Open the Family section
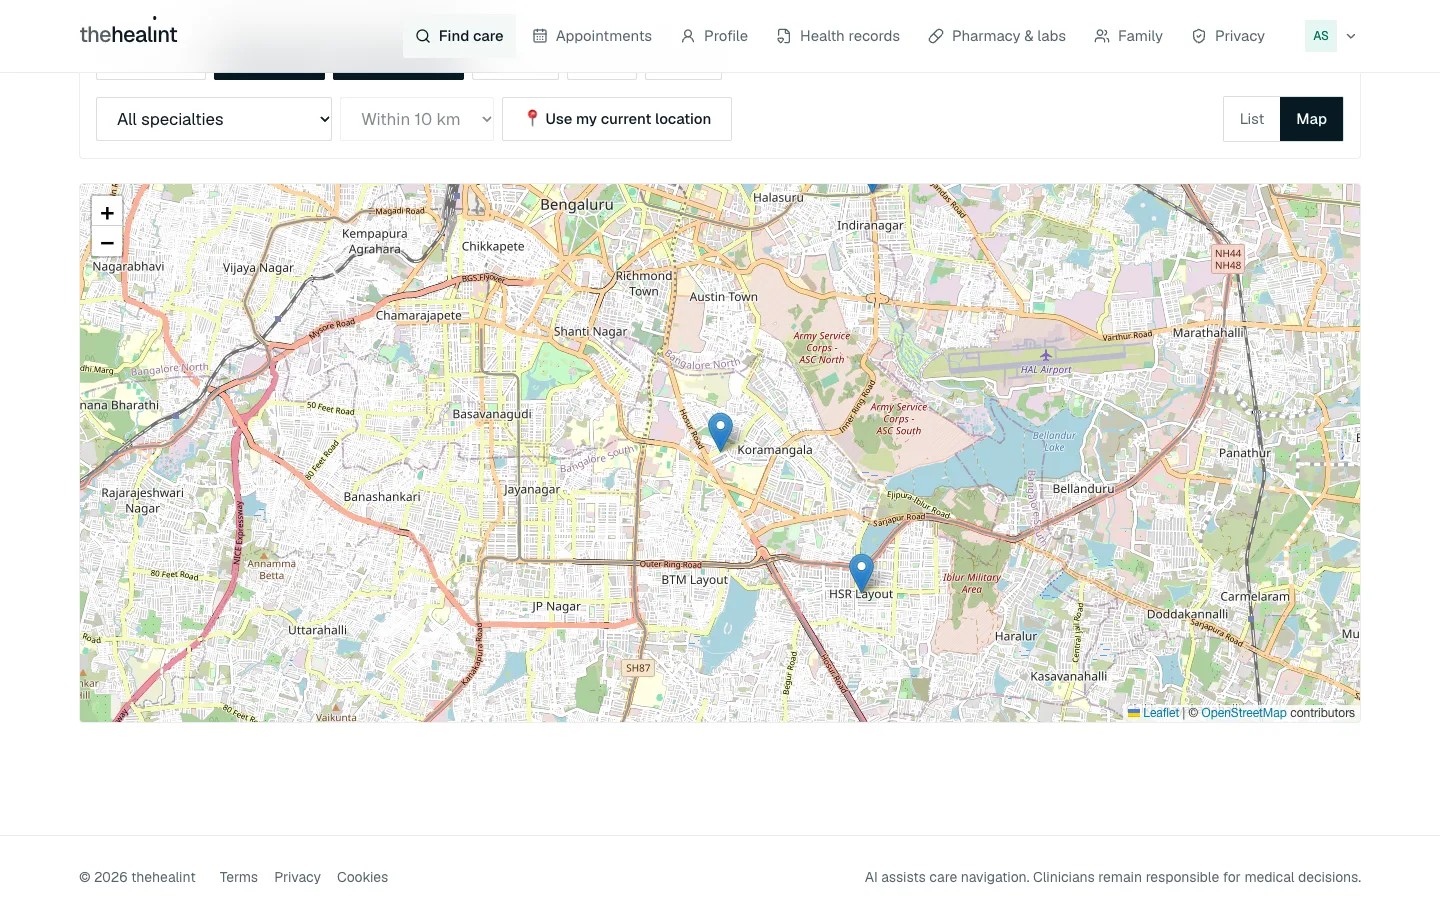 pyautogui.click(x=1128, y=36)
